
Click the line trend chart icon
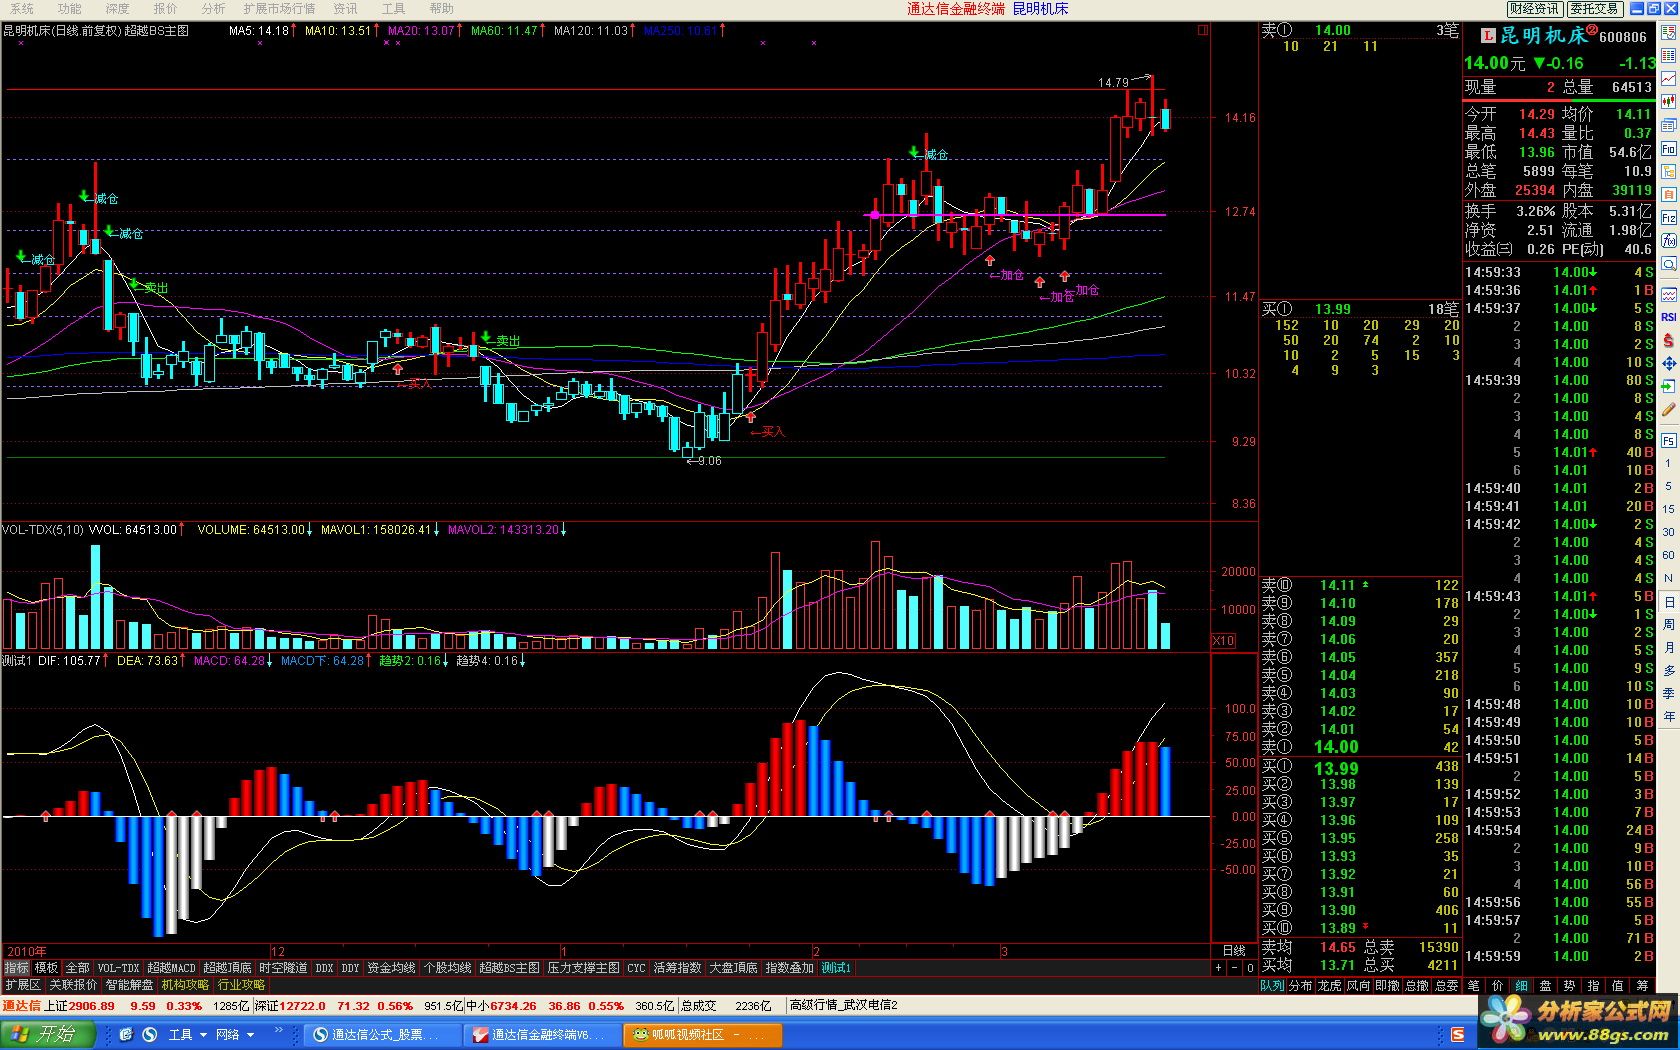tap(1668, 78)
